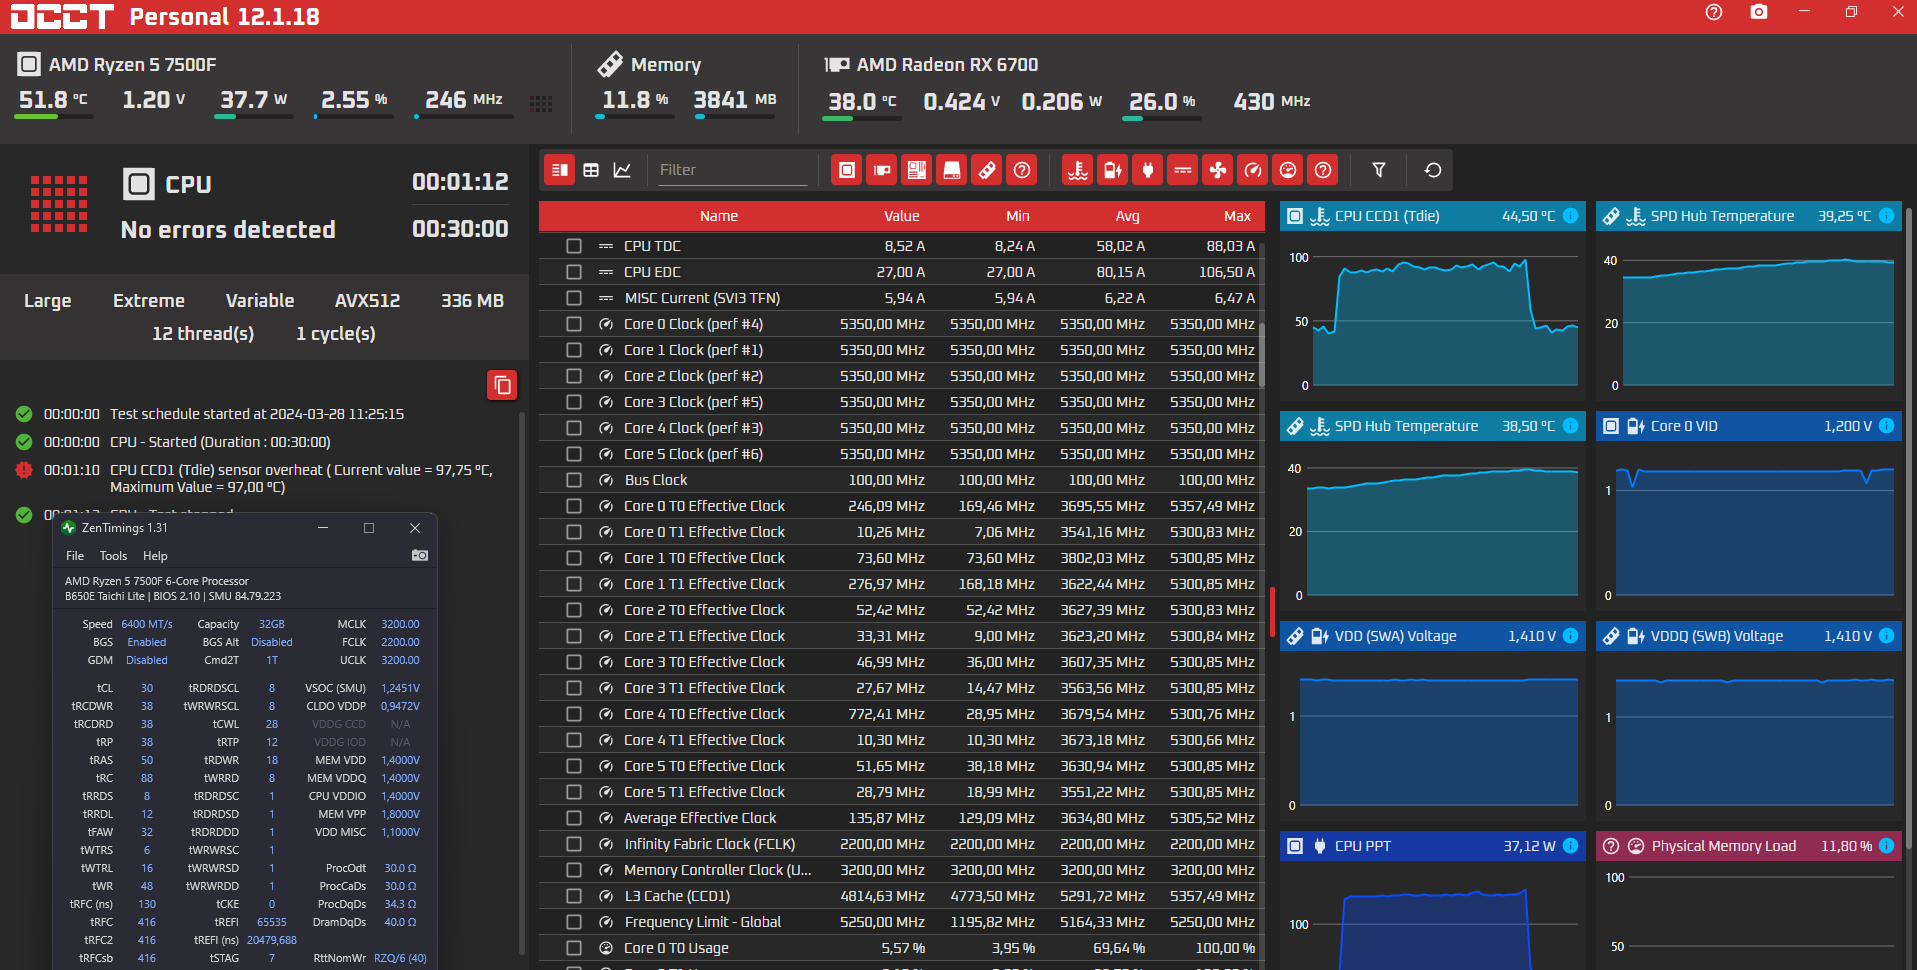Sort table by Max column header
This screenshot has width=1917, height=970.
tap(1237, 216)
